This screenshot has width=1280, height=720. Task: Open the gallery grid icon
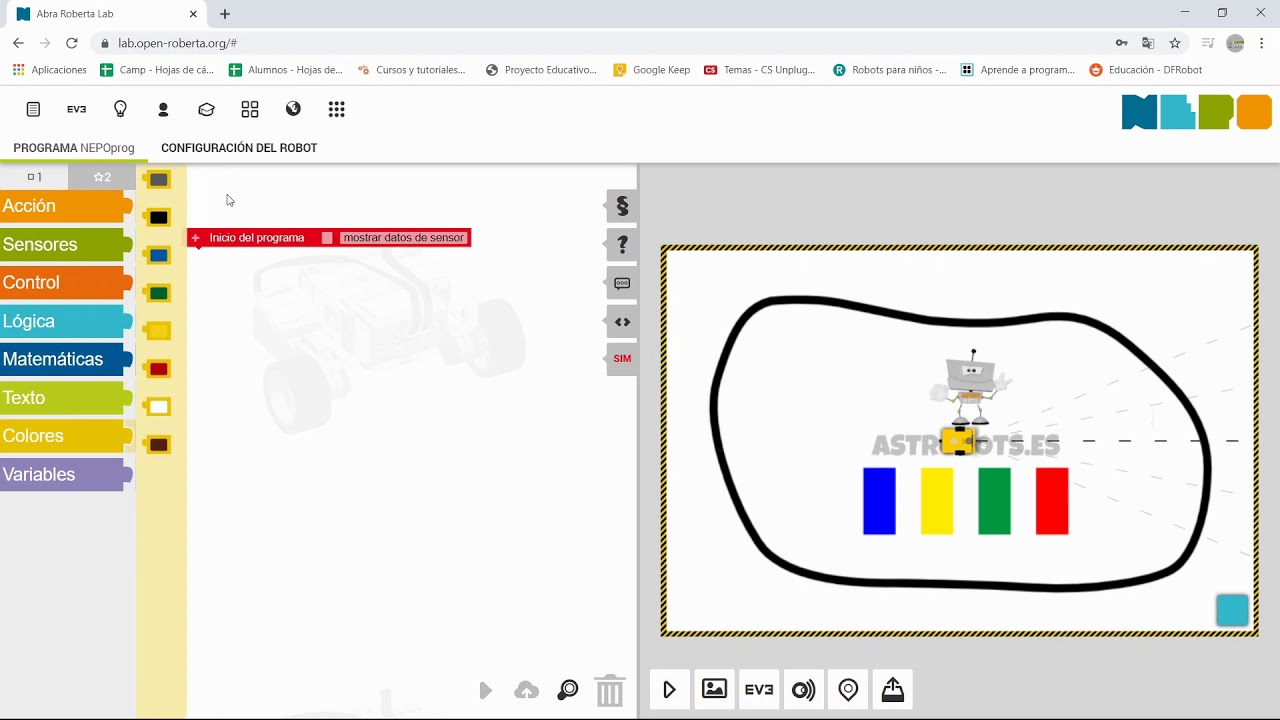pos(250,109)
